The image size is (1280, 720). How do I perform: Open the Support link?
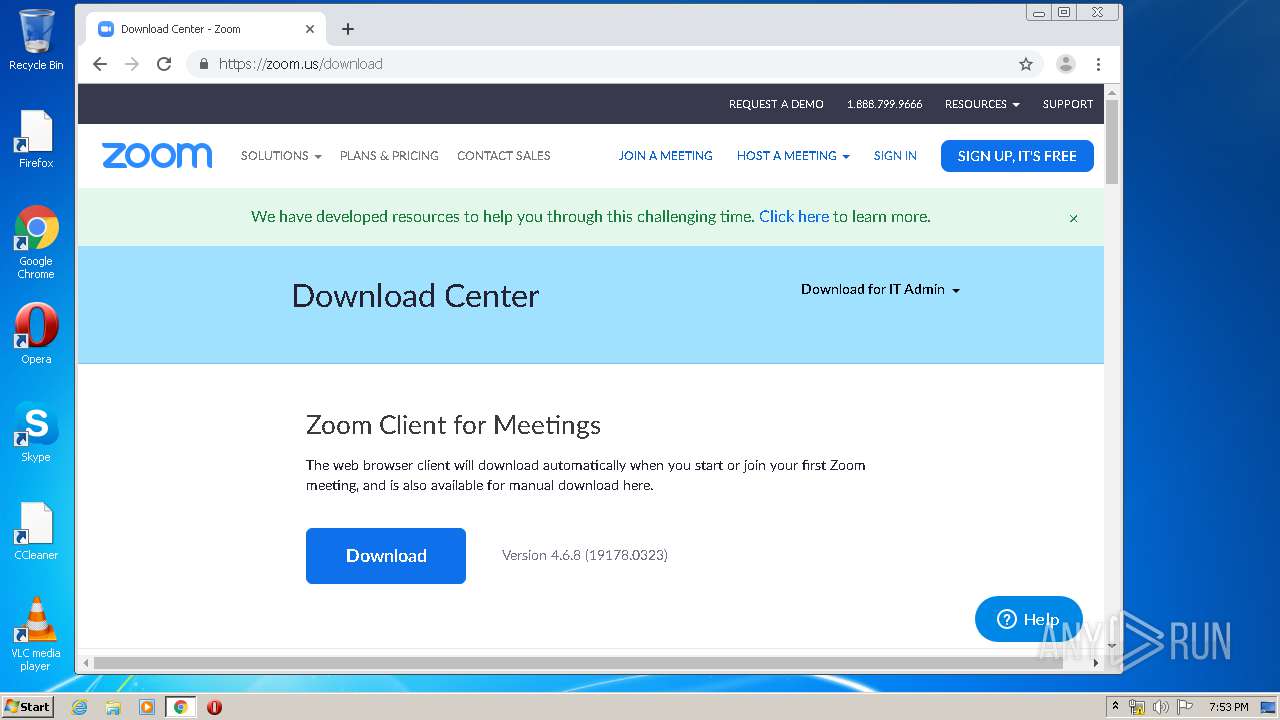(1068, 104)
